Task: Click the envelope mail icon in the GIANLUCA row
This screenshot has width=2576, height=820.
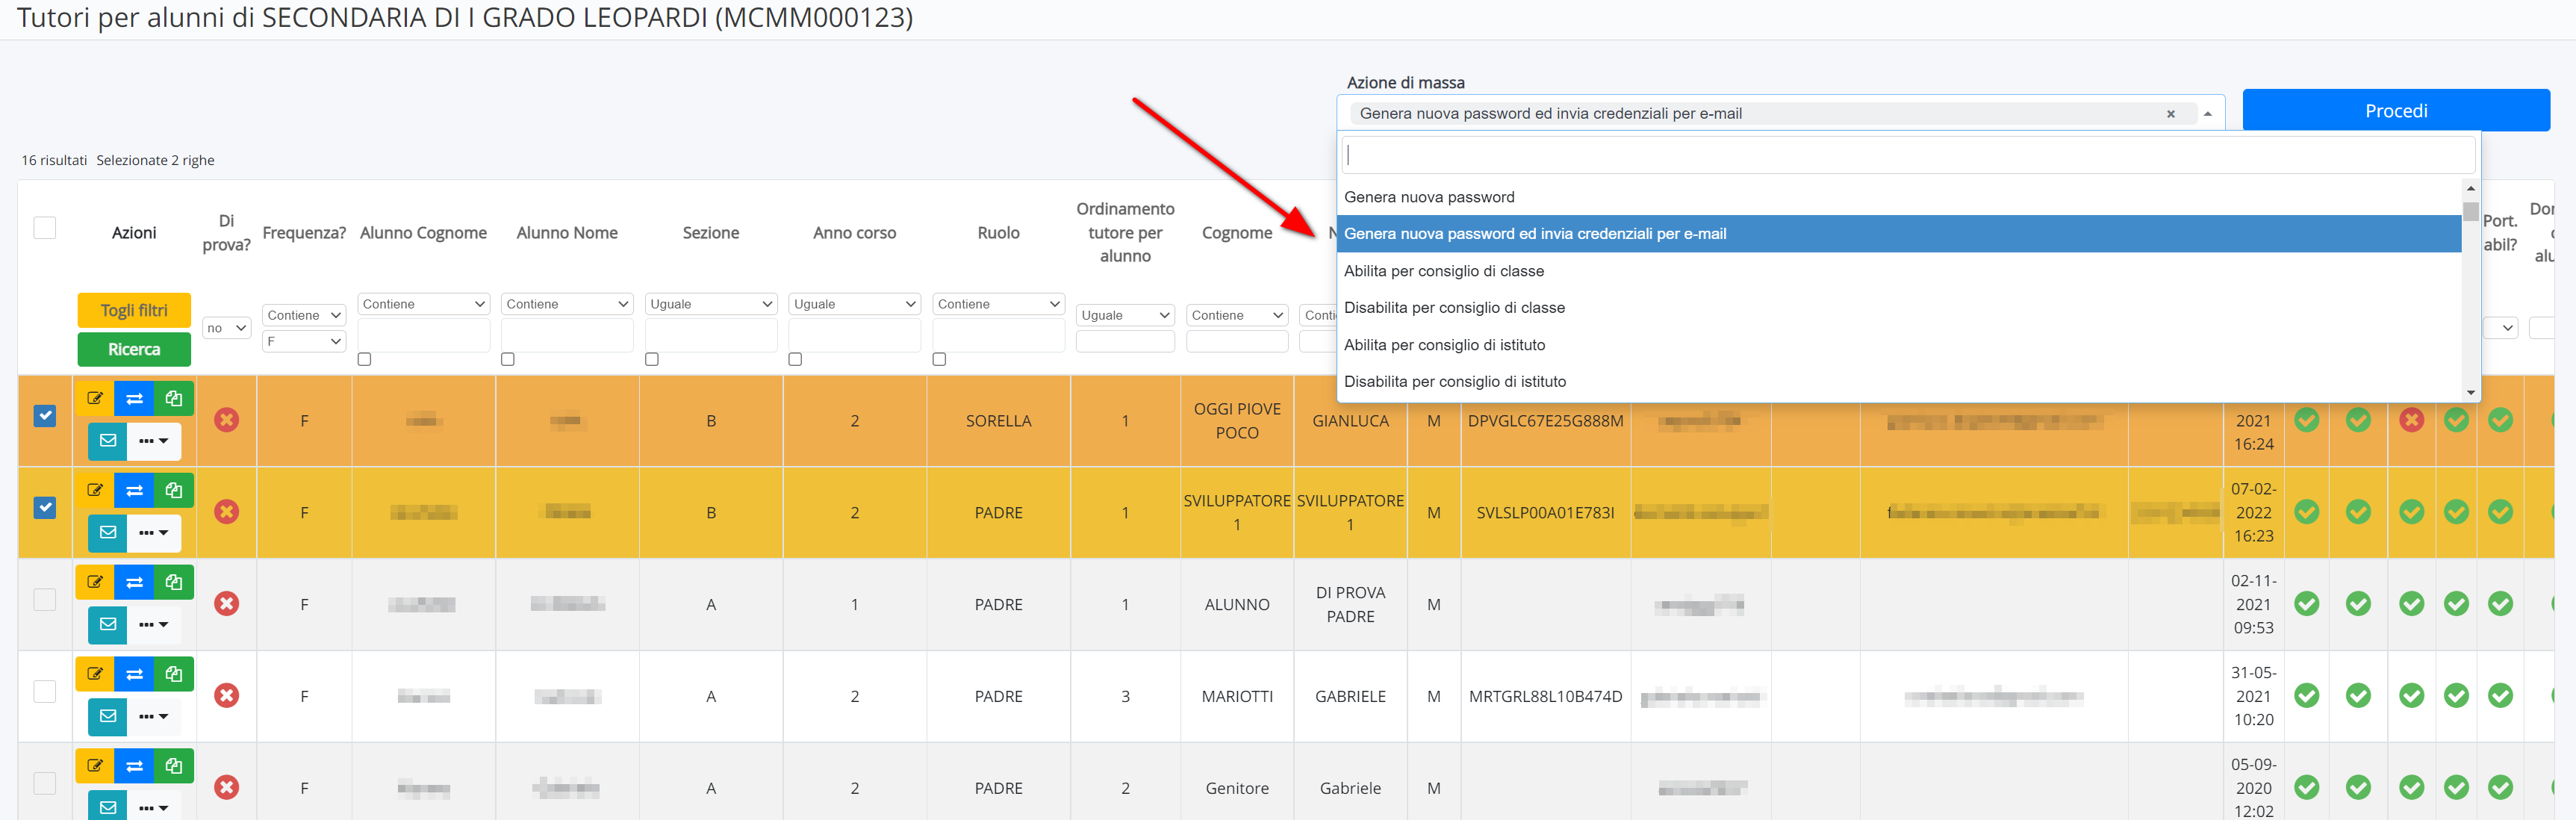Action: click(x=108, y=440)
